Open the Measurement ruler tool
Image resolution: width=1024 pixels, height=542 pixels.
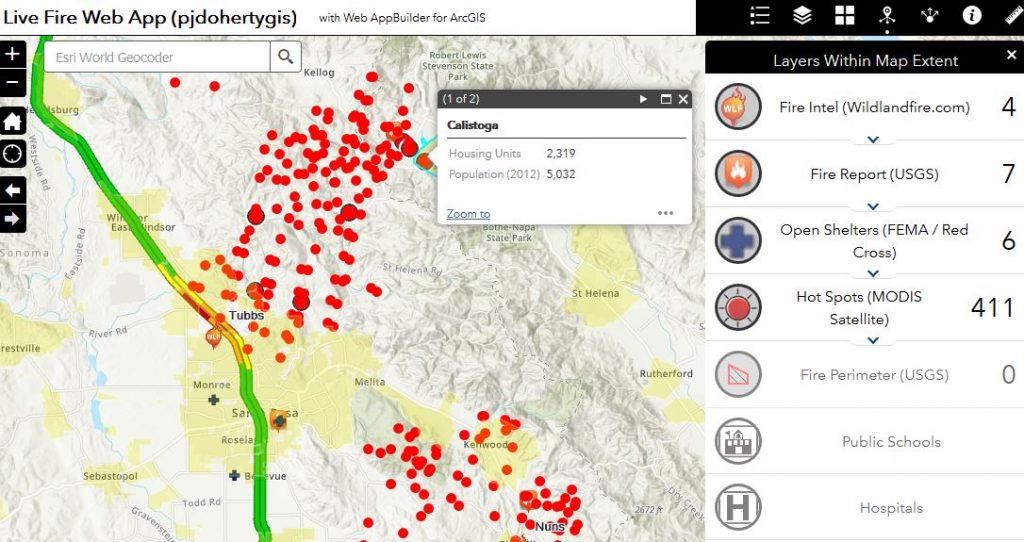tap(1012, 15)
